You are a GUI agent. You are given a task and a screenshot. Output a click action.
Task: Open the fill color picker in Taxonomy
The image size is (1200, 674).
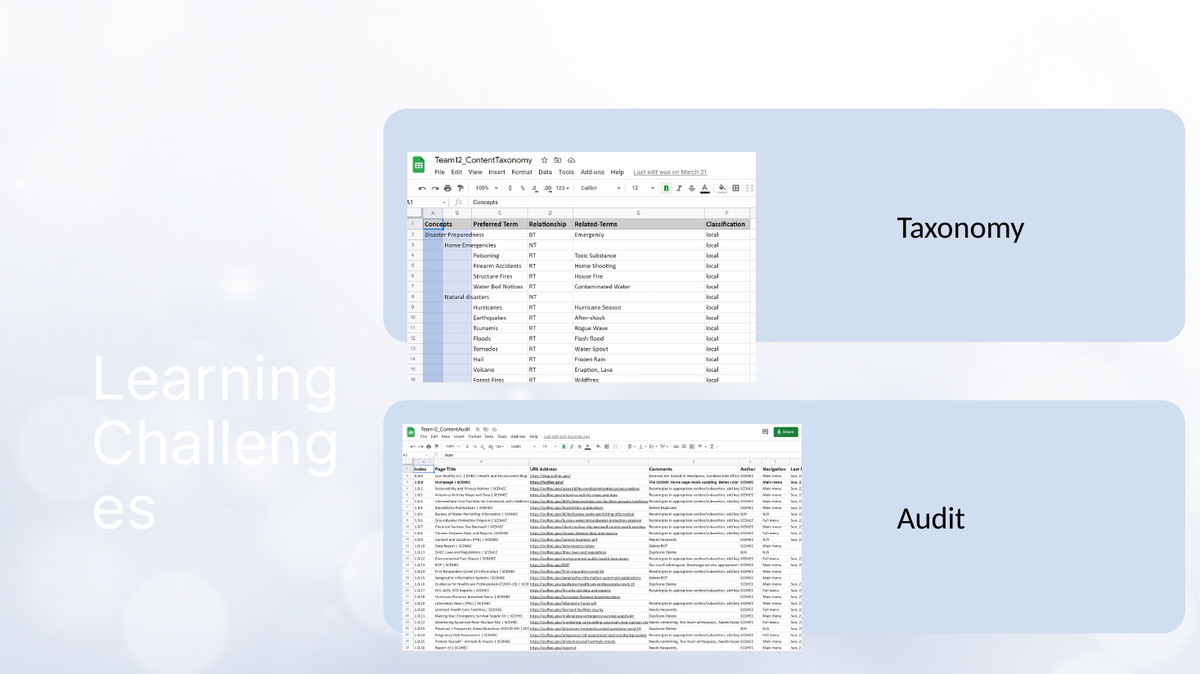722,188
